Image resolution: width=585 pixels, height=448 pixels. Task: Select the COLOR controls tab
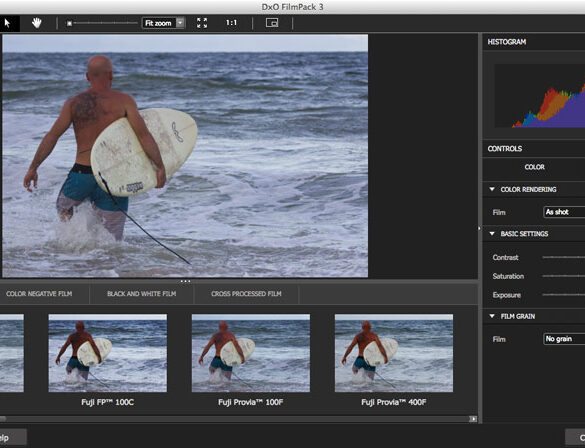(x=535, y=167)
